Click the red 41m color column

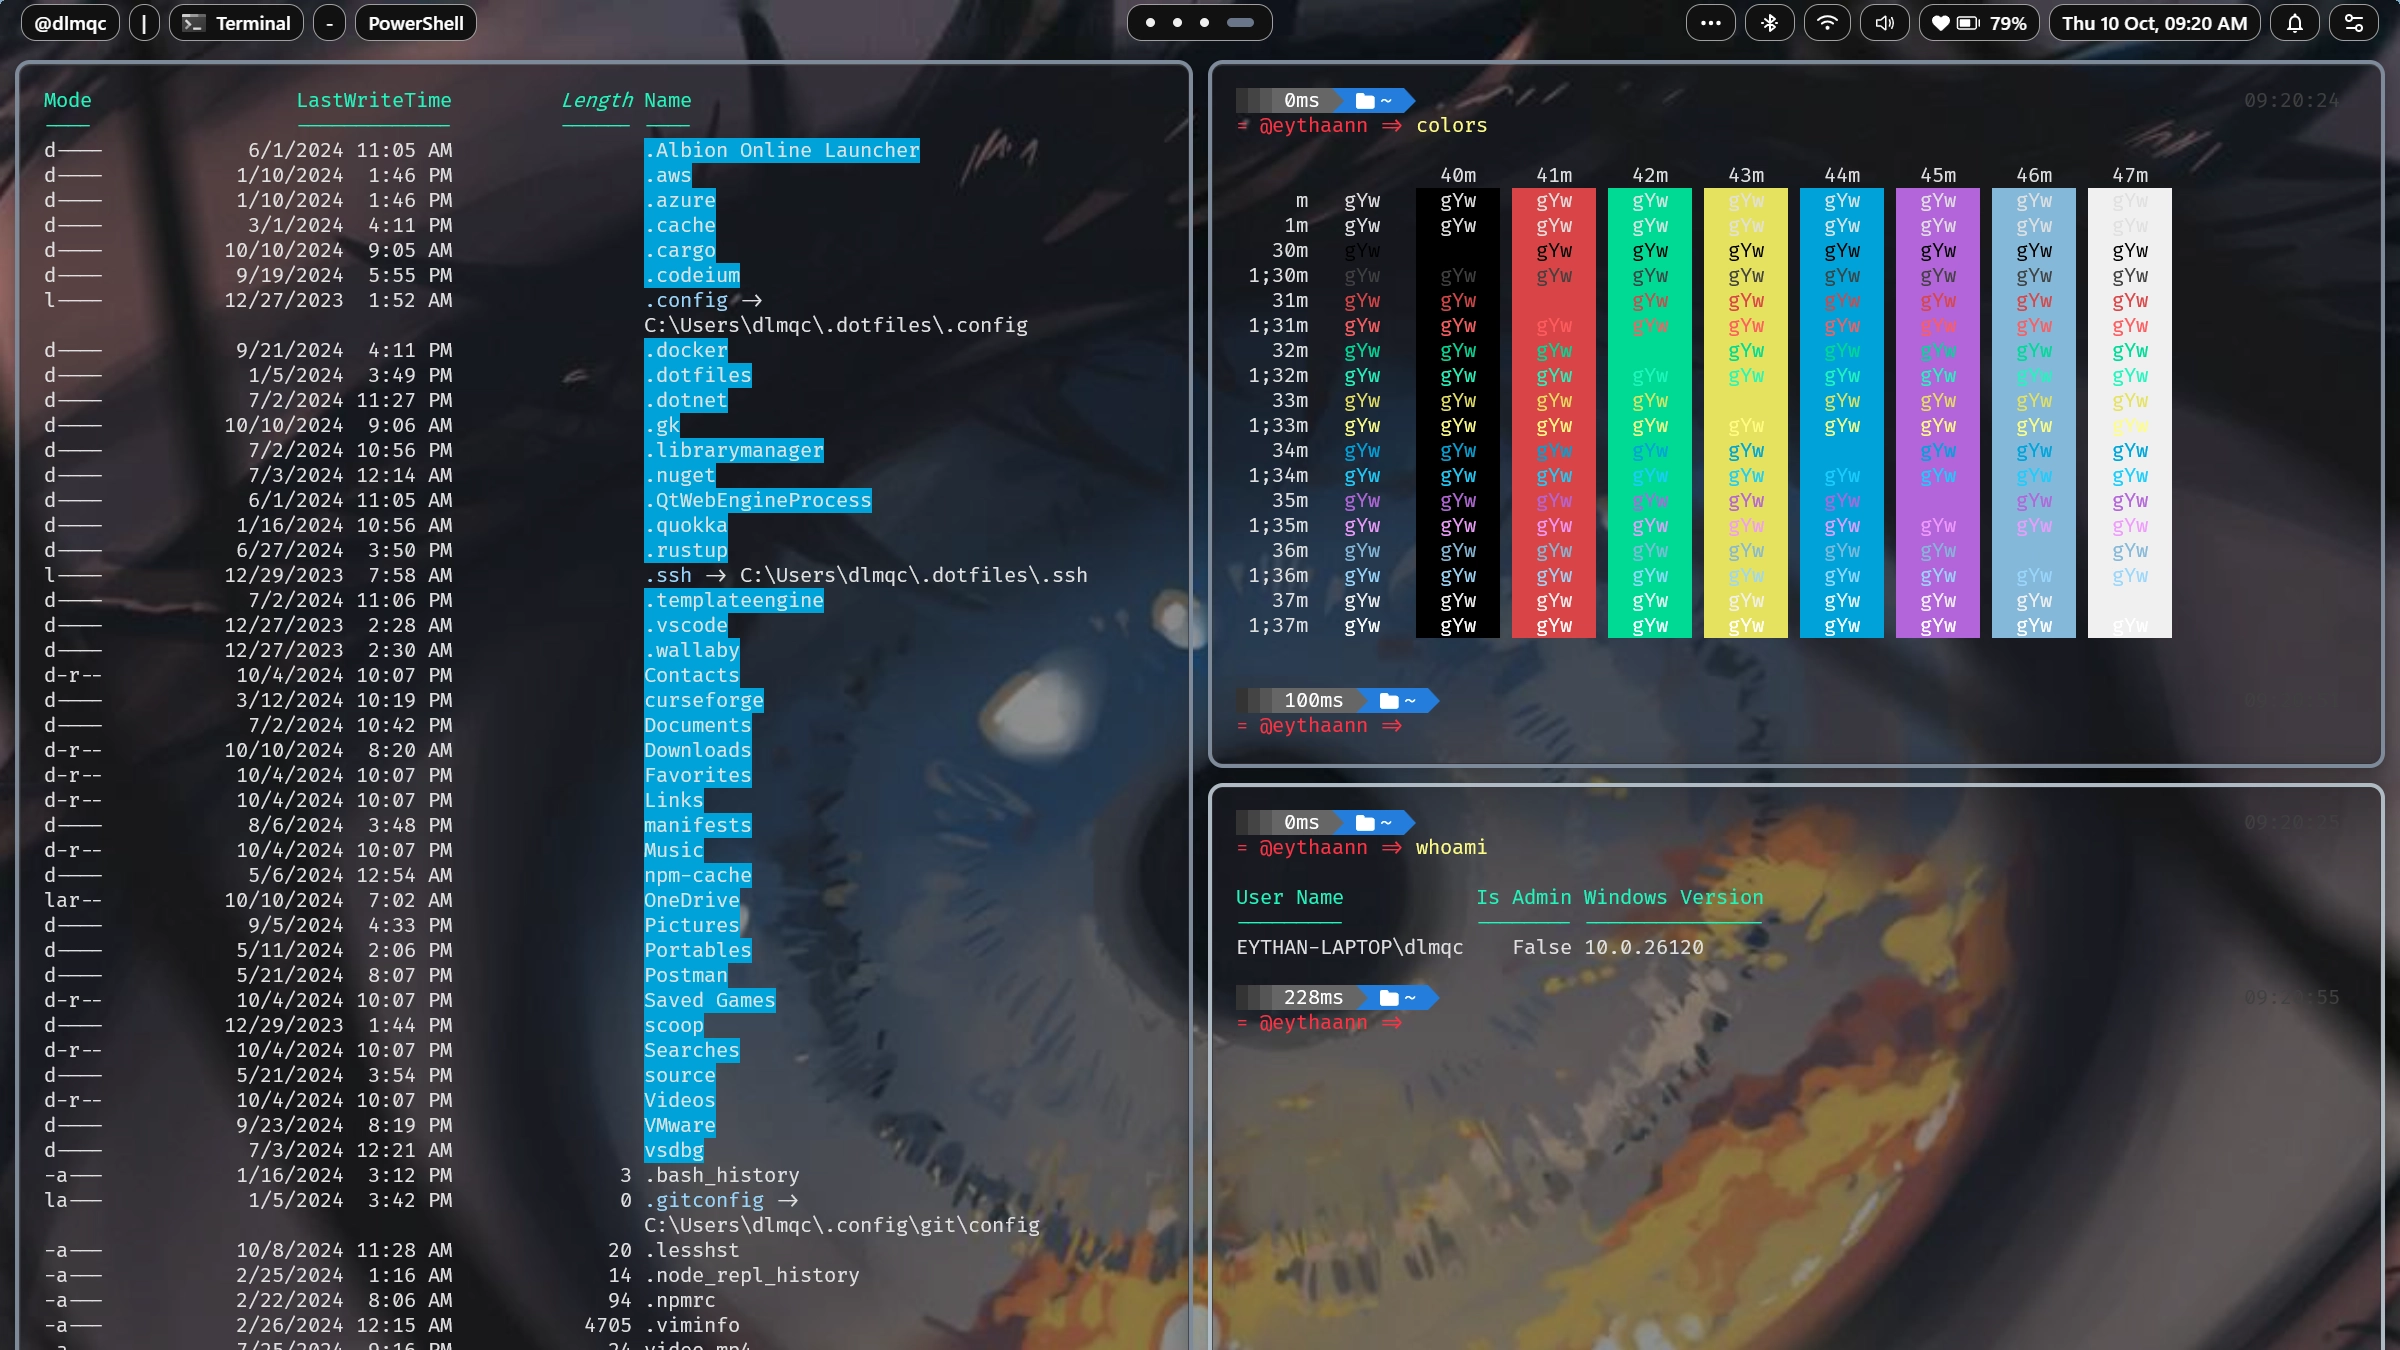click(x=1553, y=410)
